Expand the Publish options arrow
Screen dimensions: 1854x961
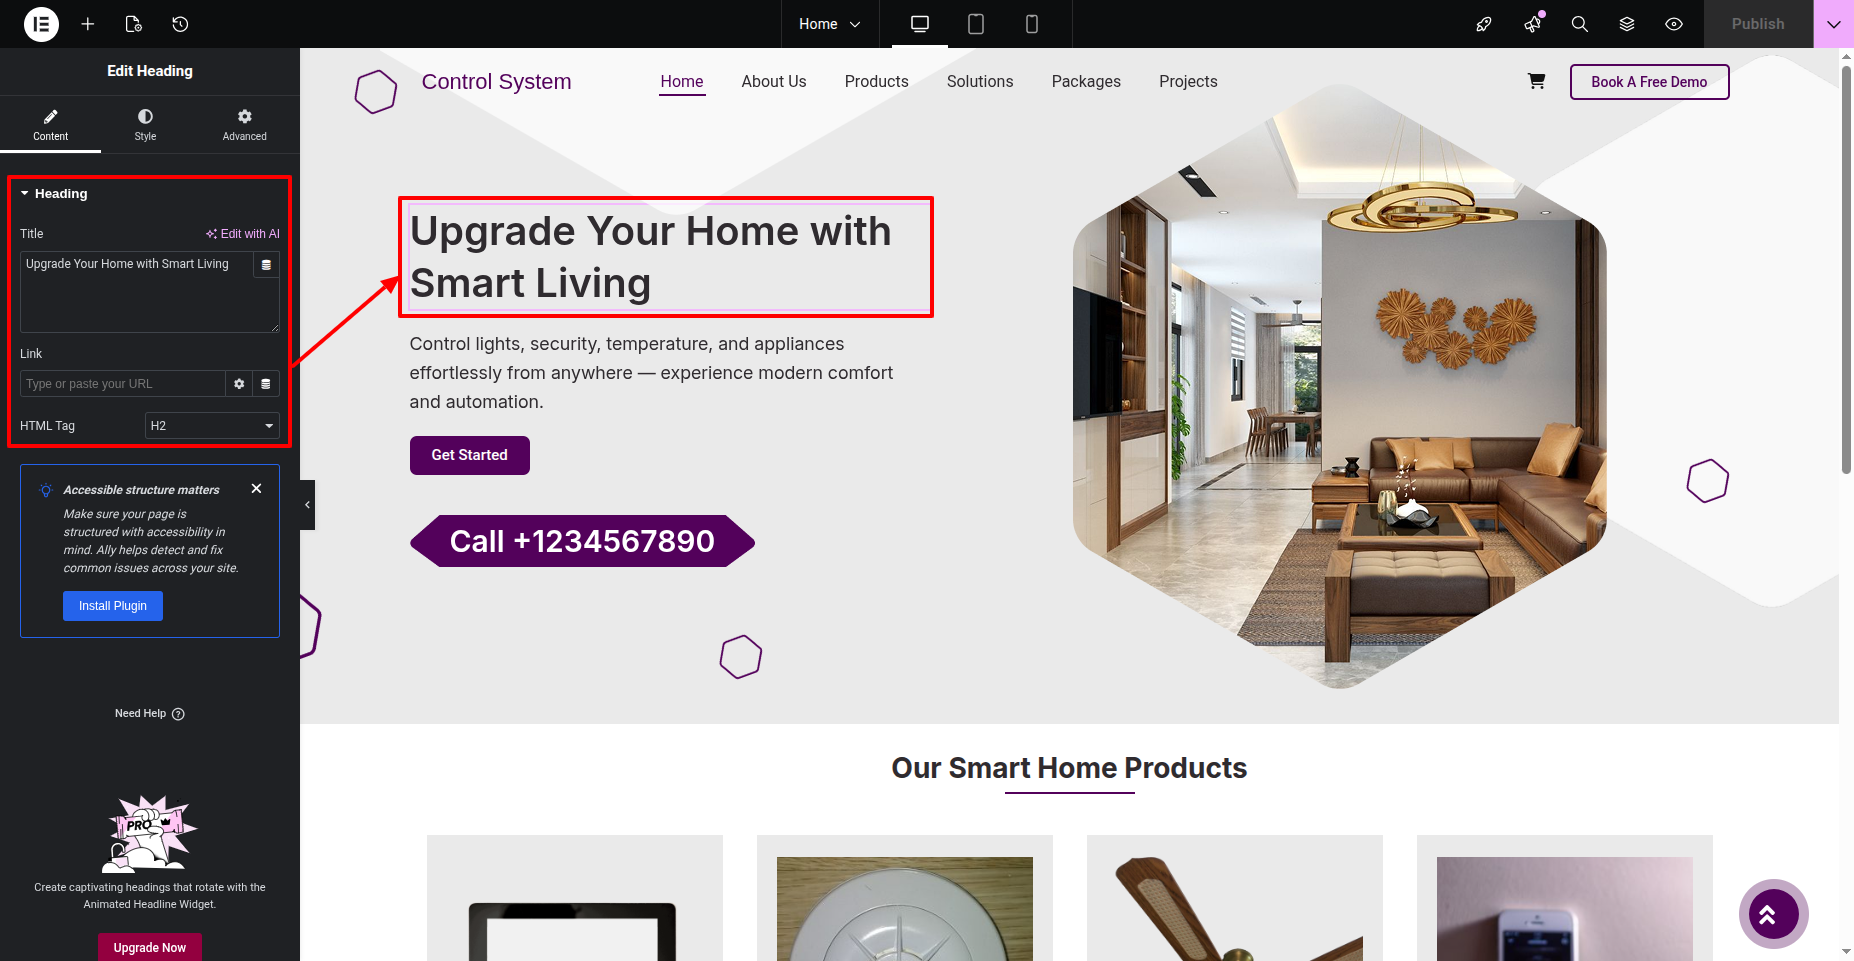(1834, 24)
